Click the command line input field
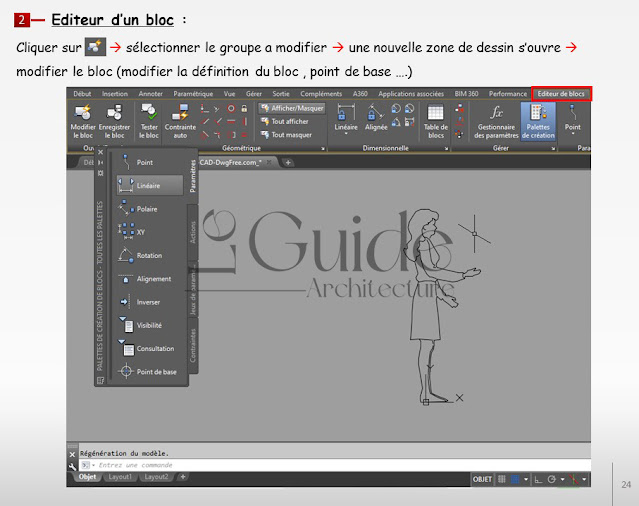 click(334, 465)
